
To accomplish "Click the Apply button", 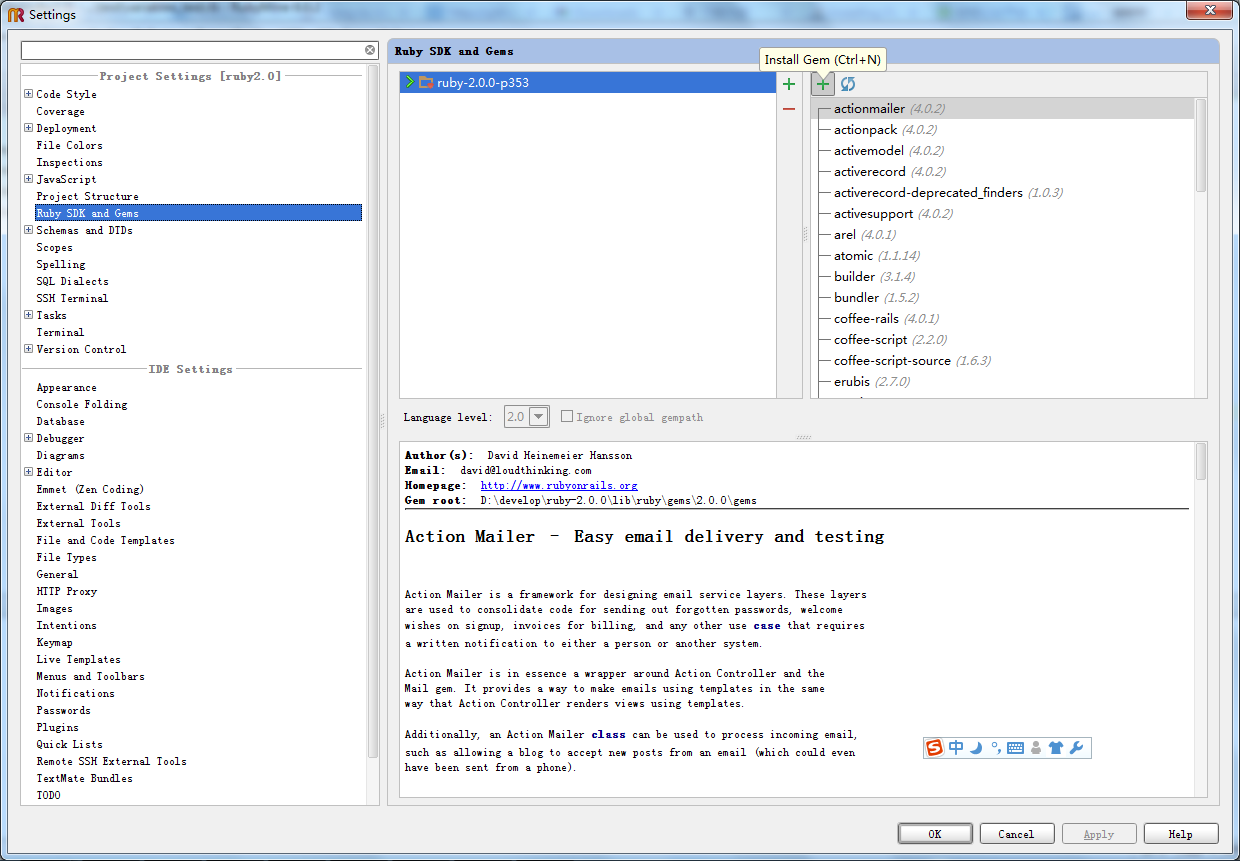I will tap(1099, 833).
